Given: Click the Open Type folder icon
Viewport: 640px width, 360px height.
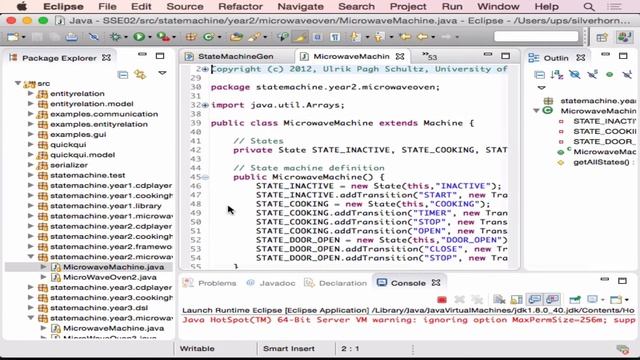Looking at the screenshot, I should click(236, 37).
